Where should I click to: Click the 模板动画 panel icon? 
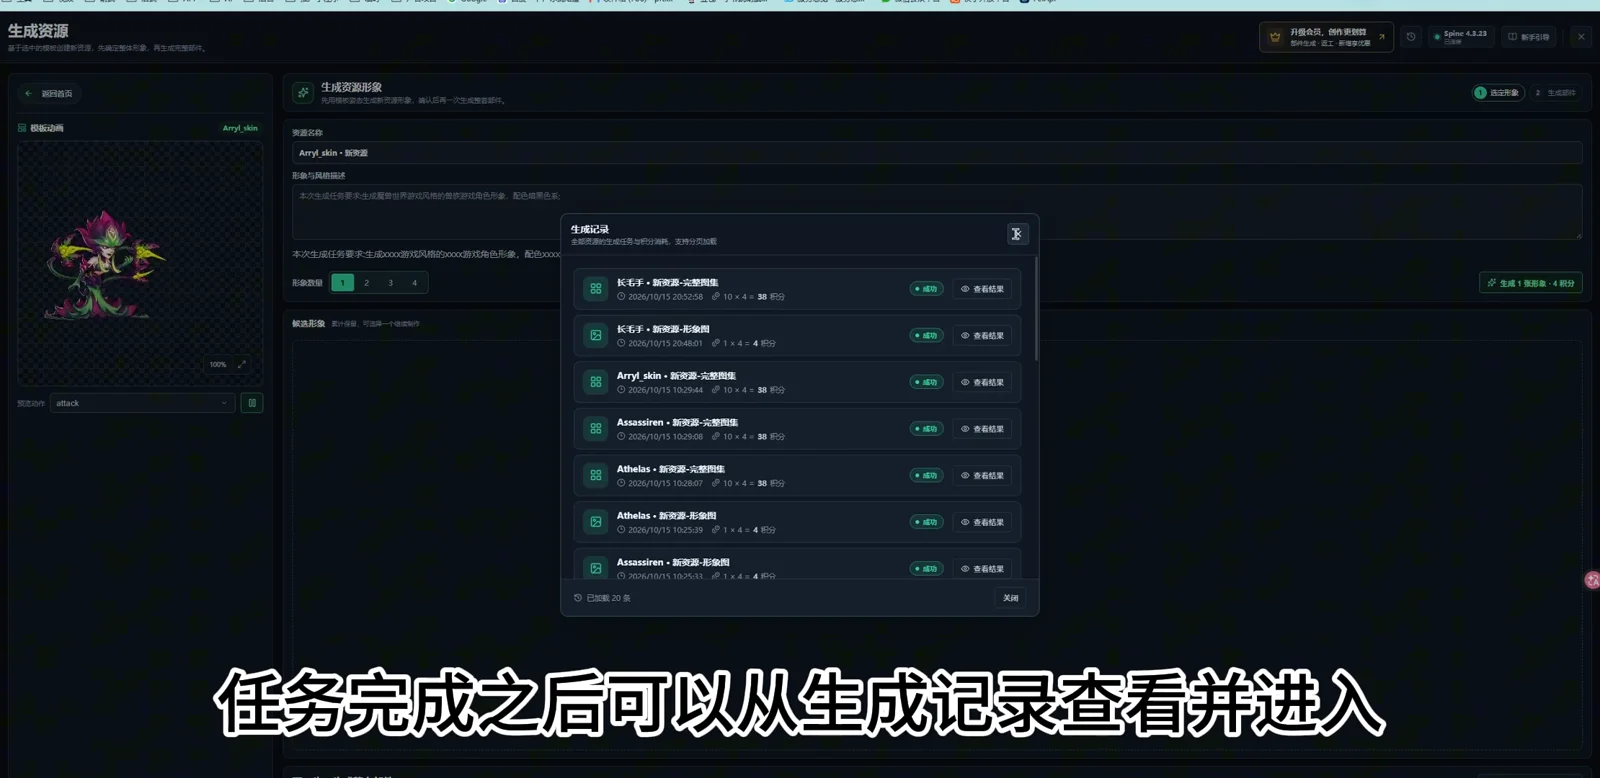pos(22,128)
